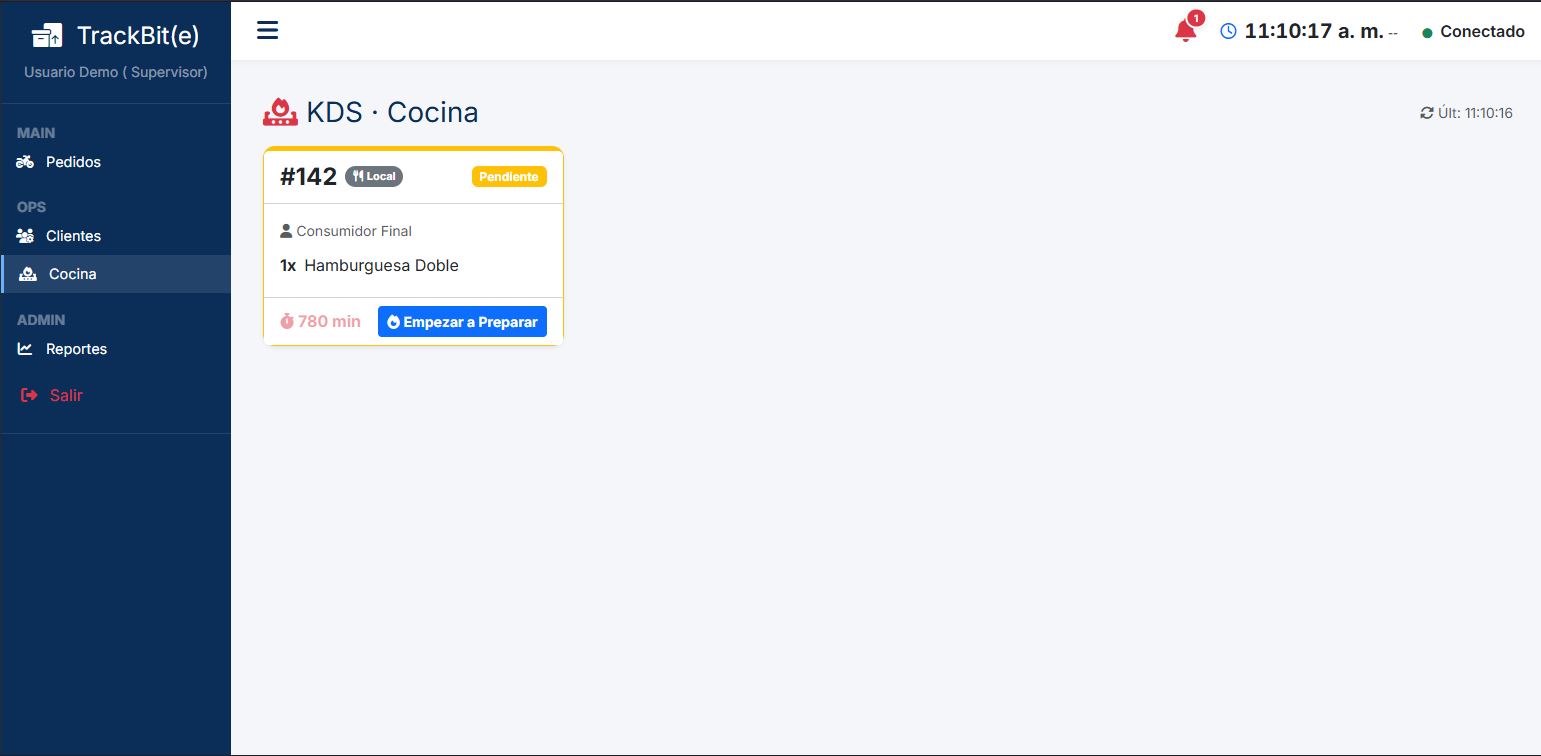This screenshot has width=1541, height=756.
Task: Toggle the Pendiente status badge on order #142
Action: pos(509,176)
